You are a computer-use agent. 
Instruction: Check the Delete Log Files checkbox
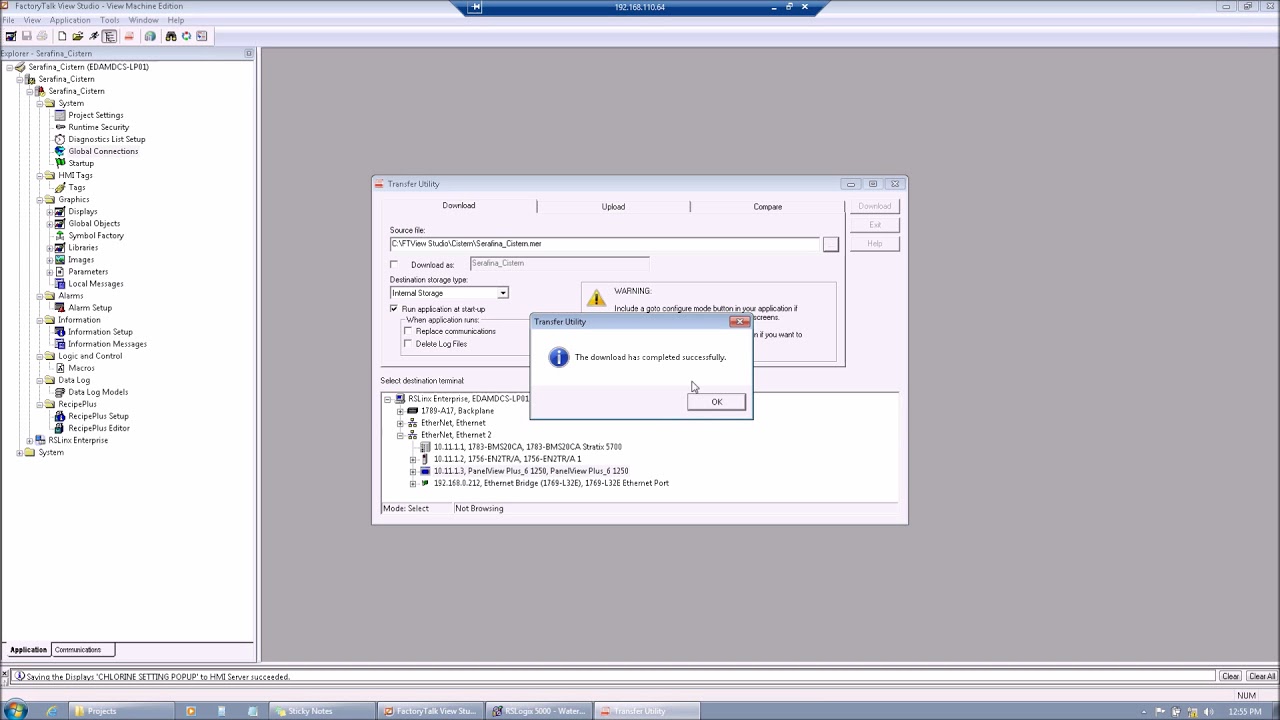(408, 344)
